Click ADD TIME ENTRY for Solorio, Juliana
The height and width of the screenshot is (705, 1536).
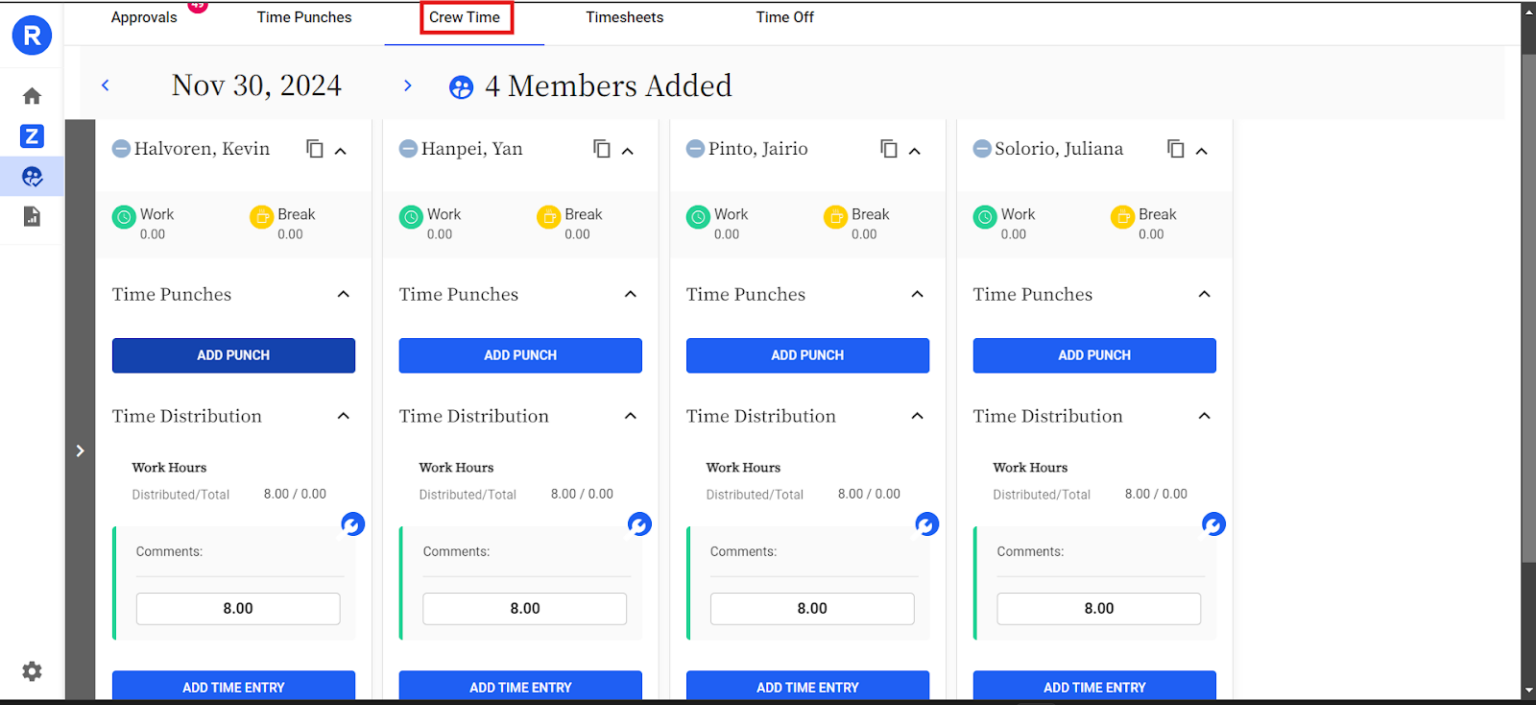[1094, 687]
